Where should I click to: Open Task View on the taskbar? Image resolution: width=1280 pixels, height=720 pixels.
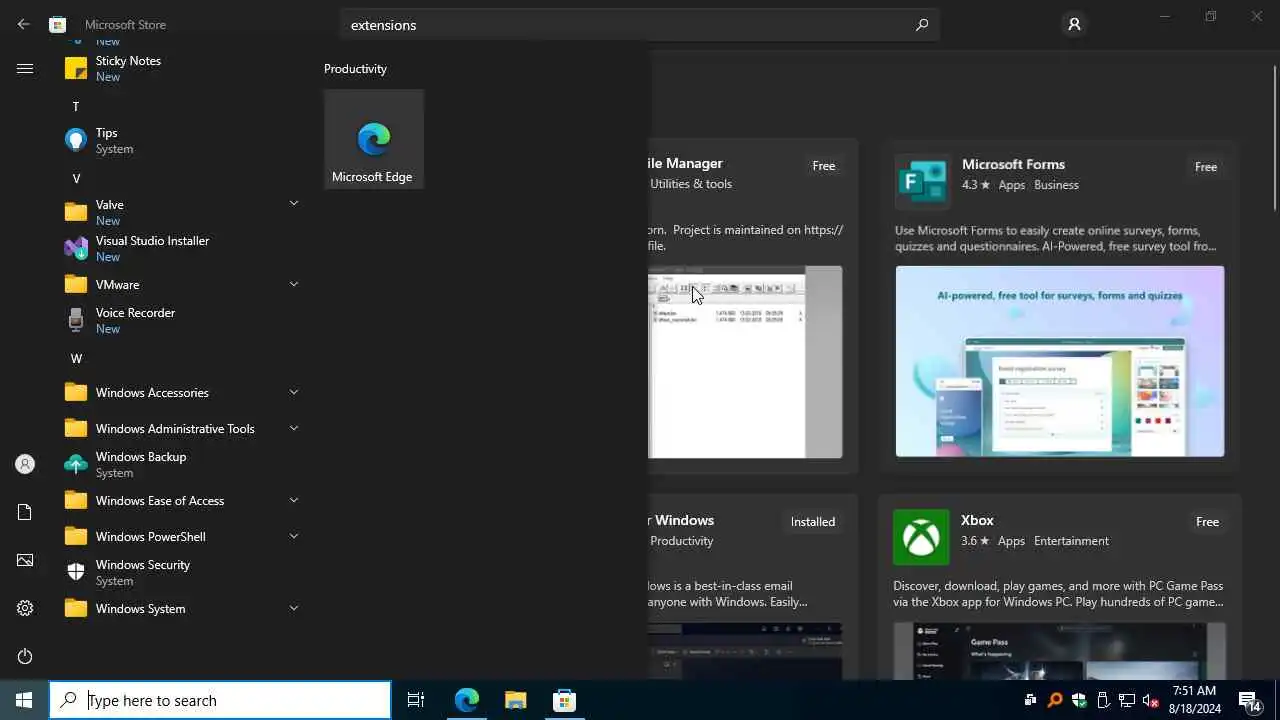point(416,700)
